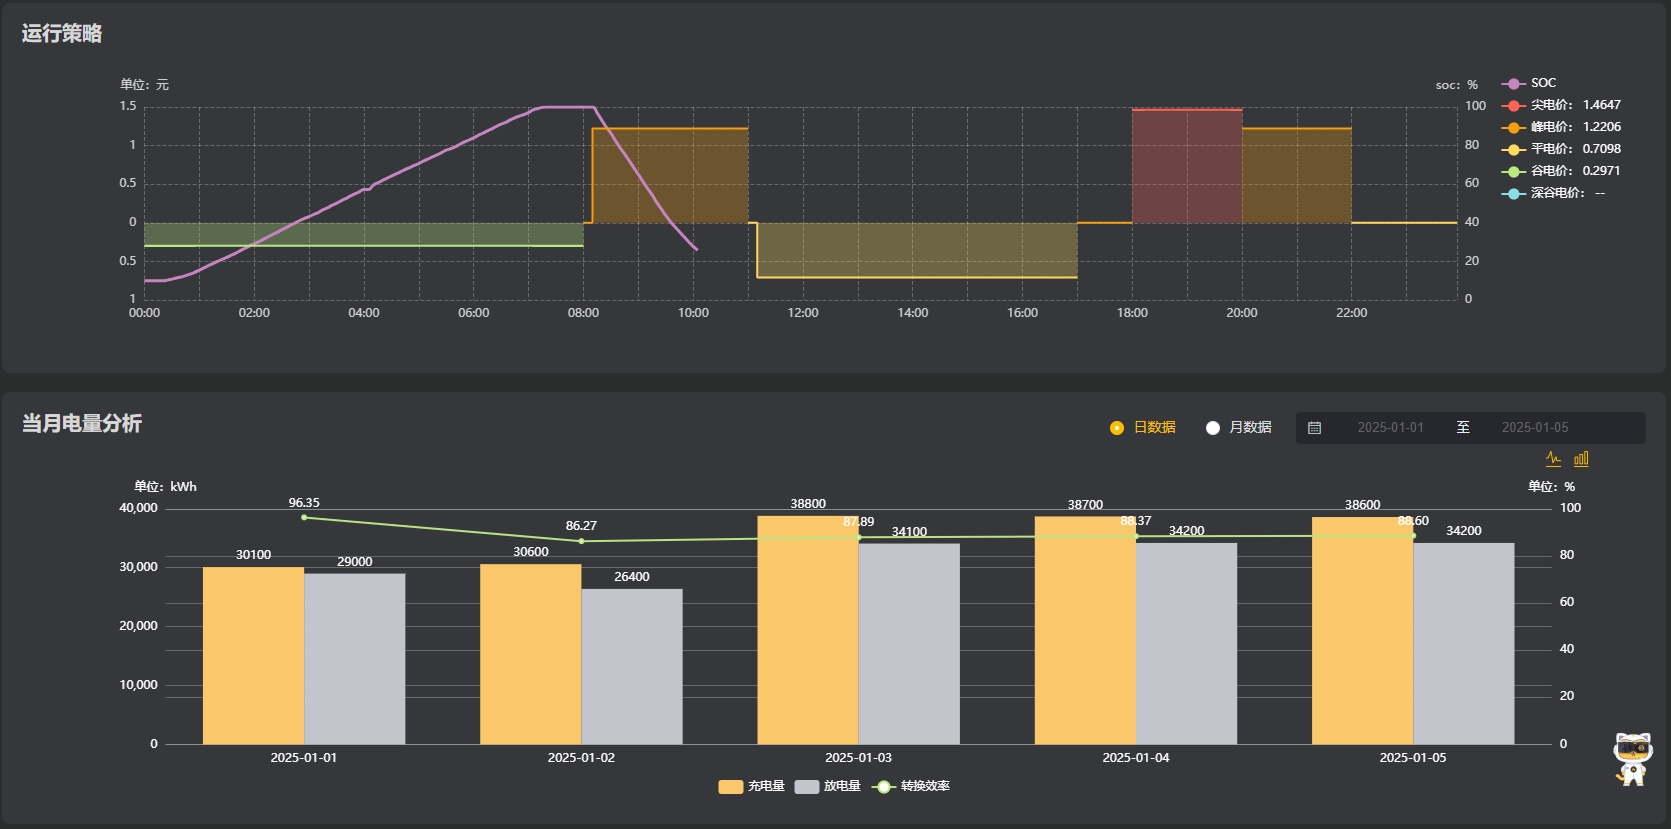Switch chart to bar view icon
Image resolution: width=1671 pixels, height=829 pixels.
click(x=1581, y=459)
